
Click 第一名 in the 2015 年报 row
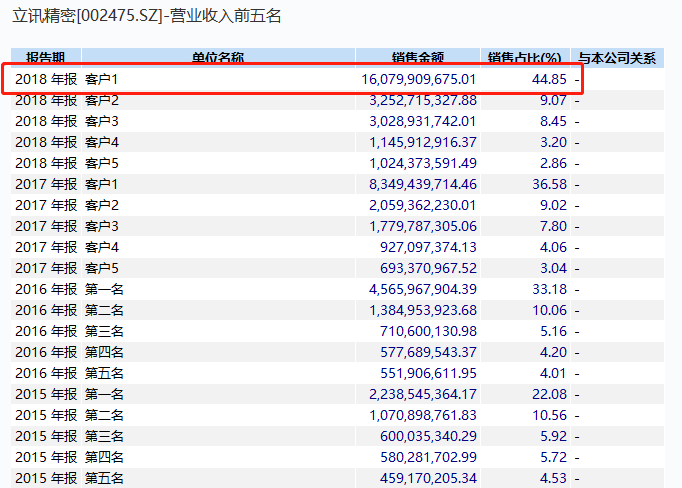tap(104, 394)
